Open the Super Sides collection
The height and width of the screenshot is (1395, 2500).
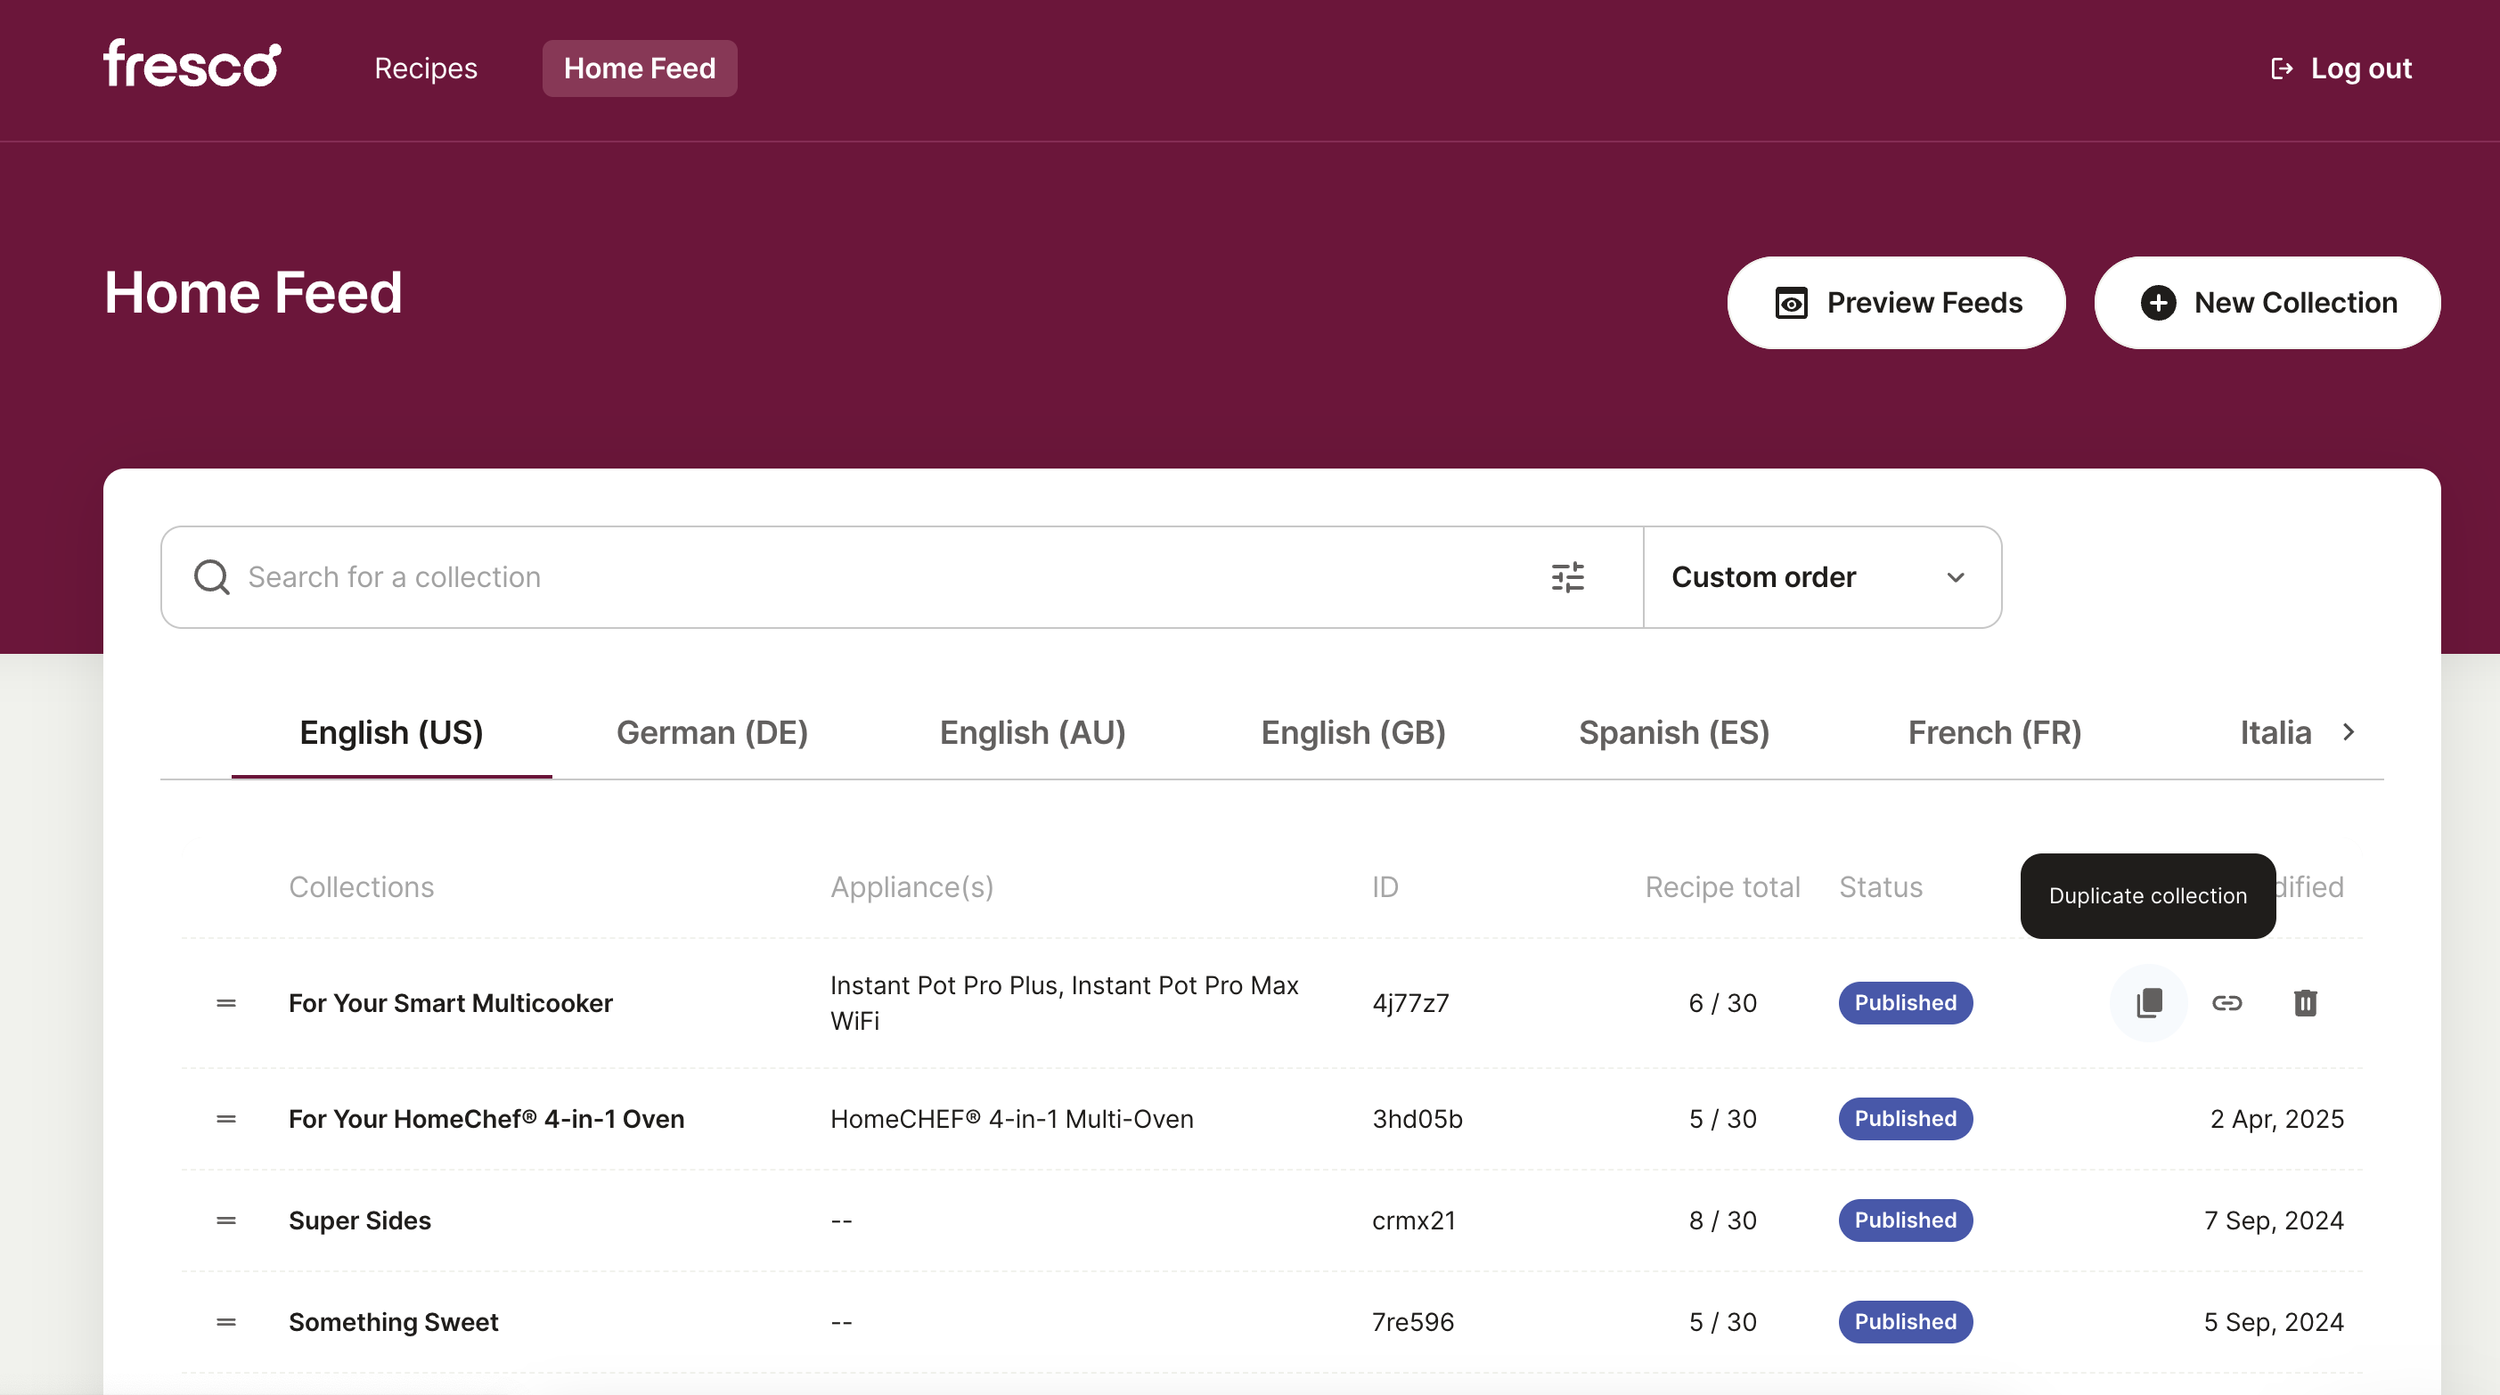359,1220
